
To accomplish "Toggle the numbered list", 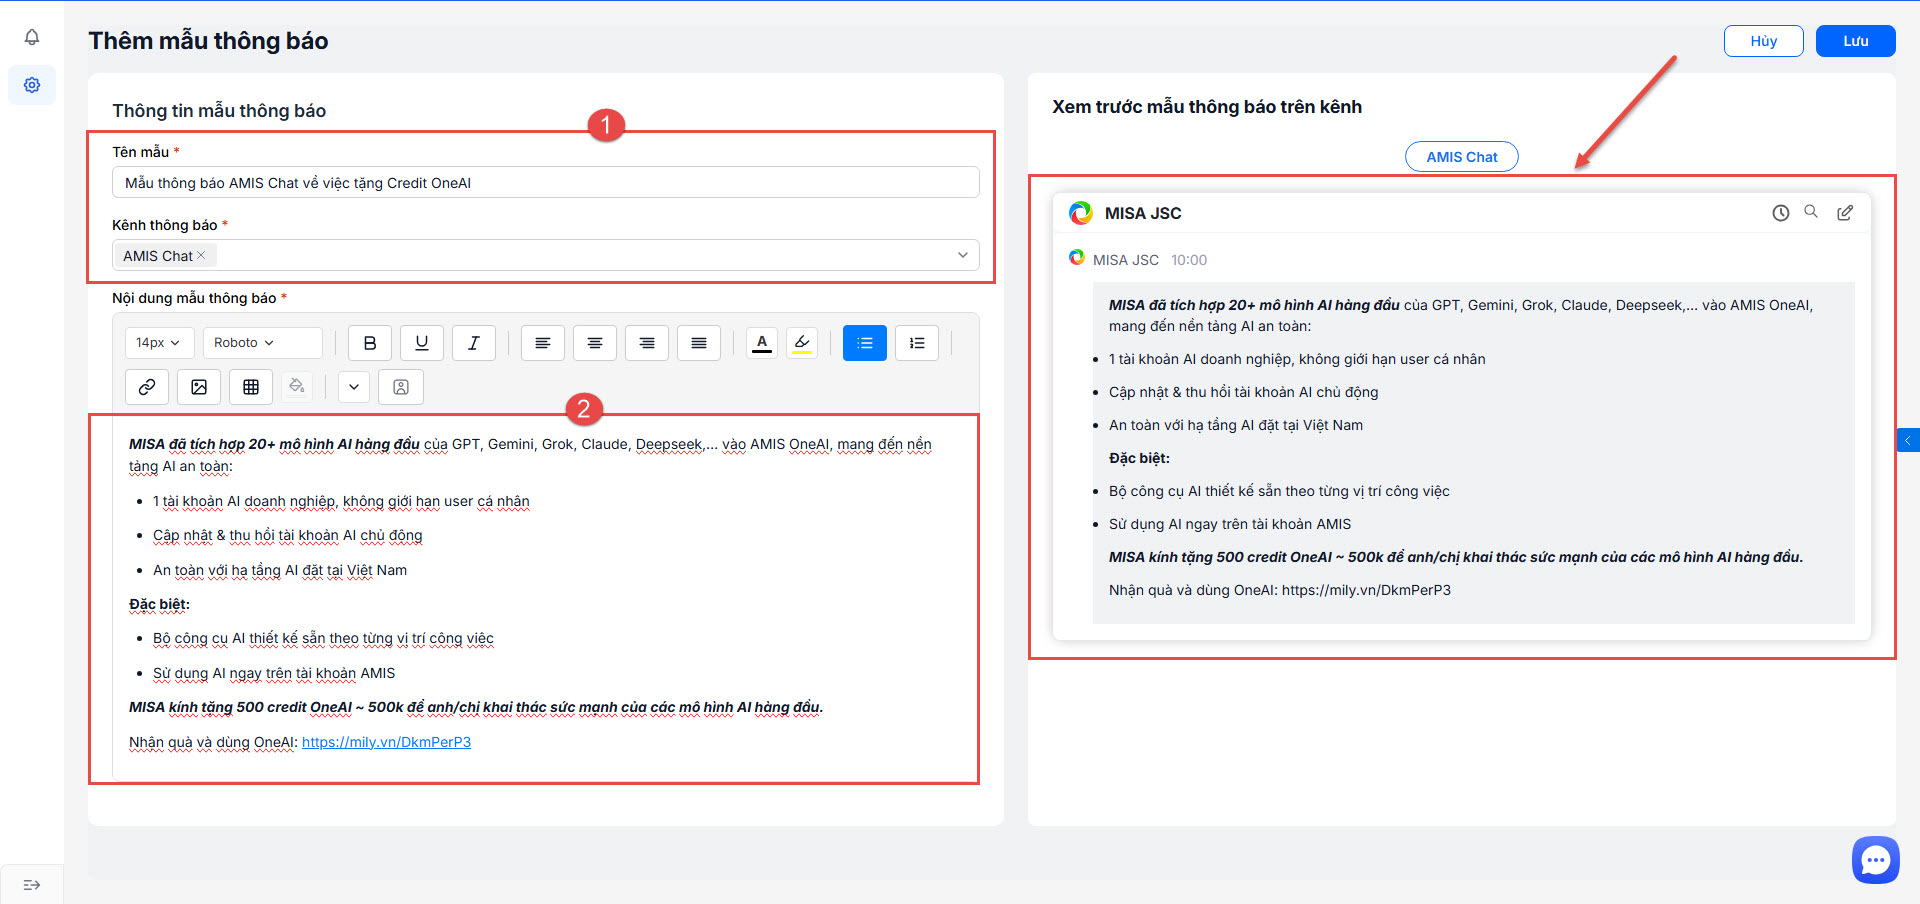I will click(x=917, y=343).
